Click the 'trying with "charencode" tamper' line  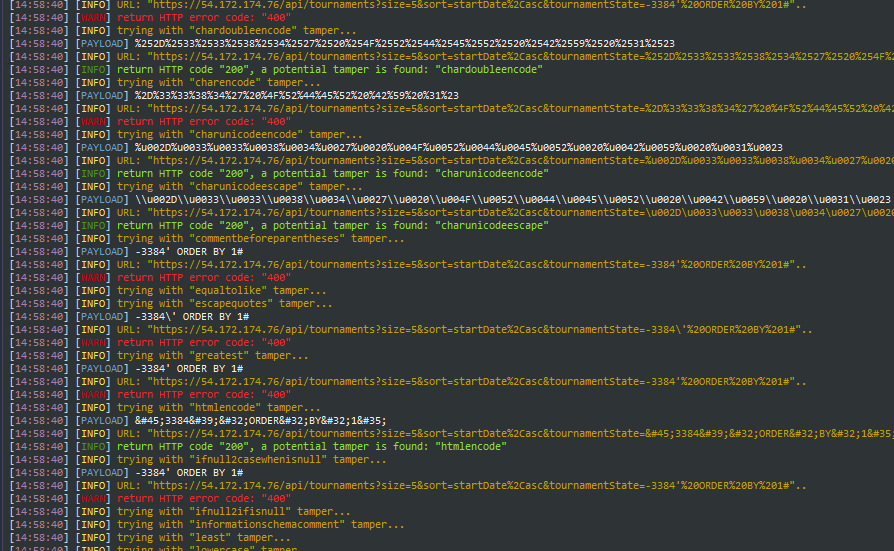coord(165,83)
